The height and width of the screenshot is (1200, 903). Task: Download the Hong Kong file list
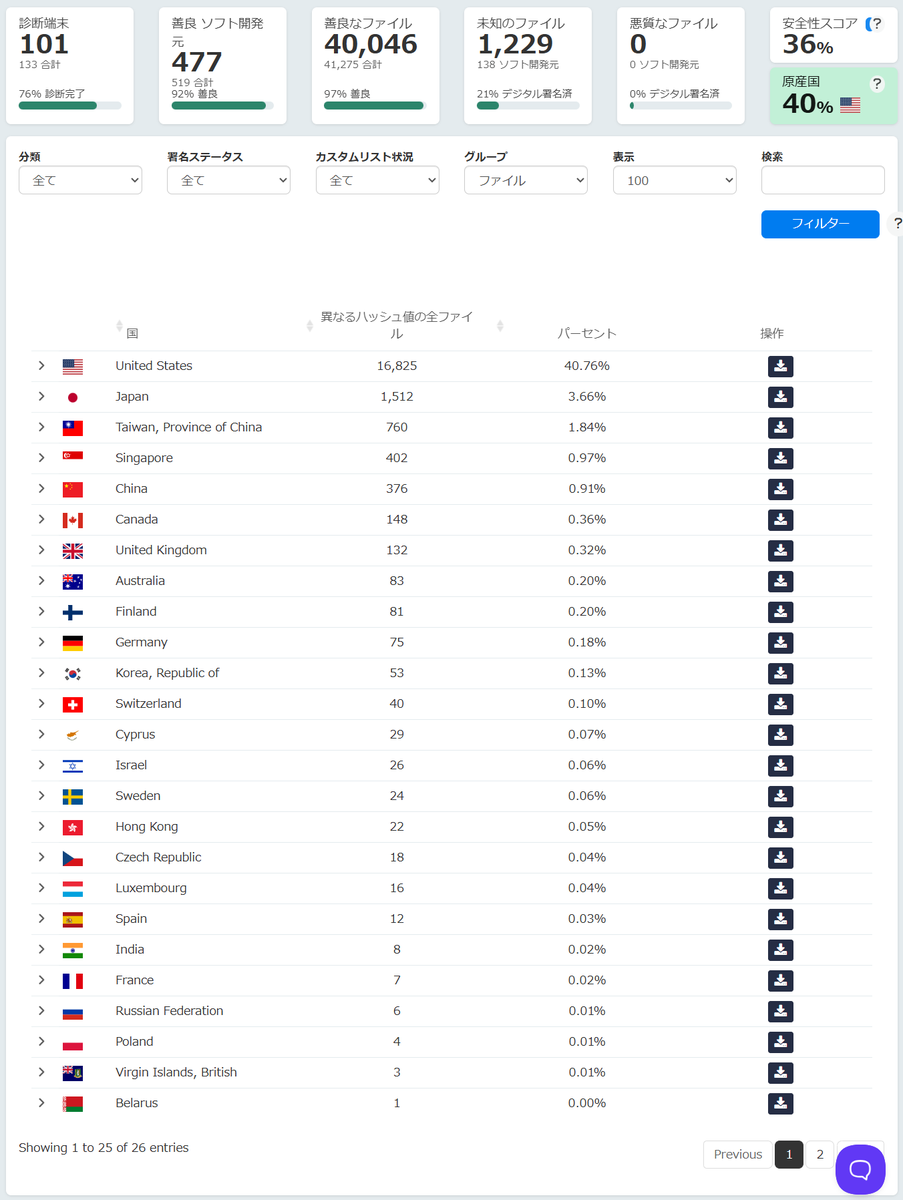pos(780,827)
